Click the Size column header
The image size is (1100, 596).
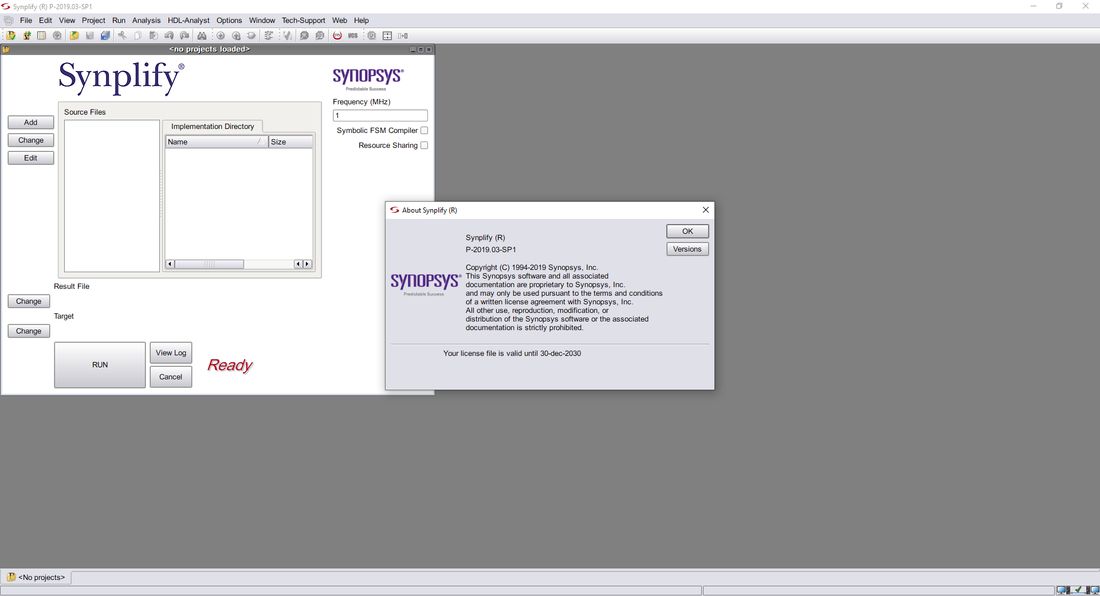point(290,142)
